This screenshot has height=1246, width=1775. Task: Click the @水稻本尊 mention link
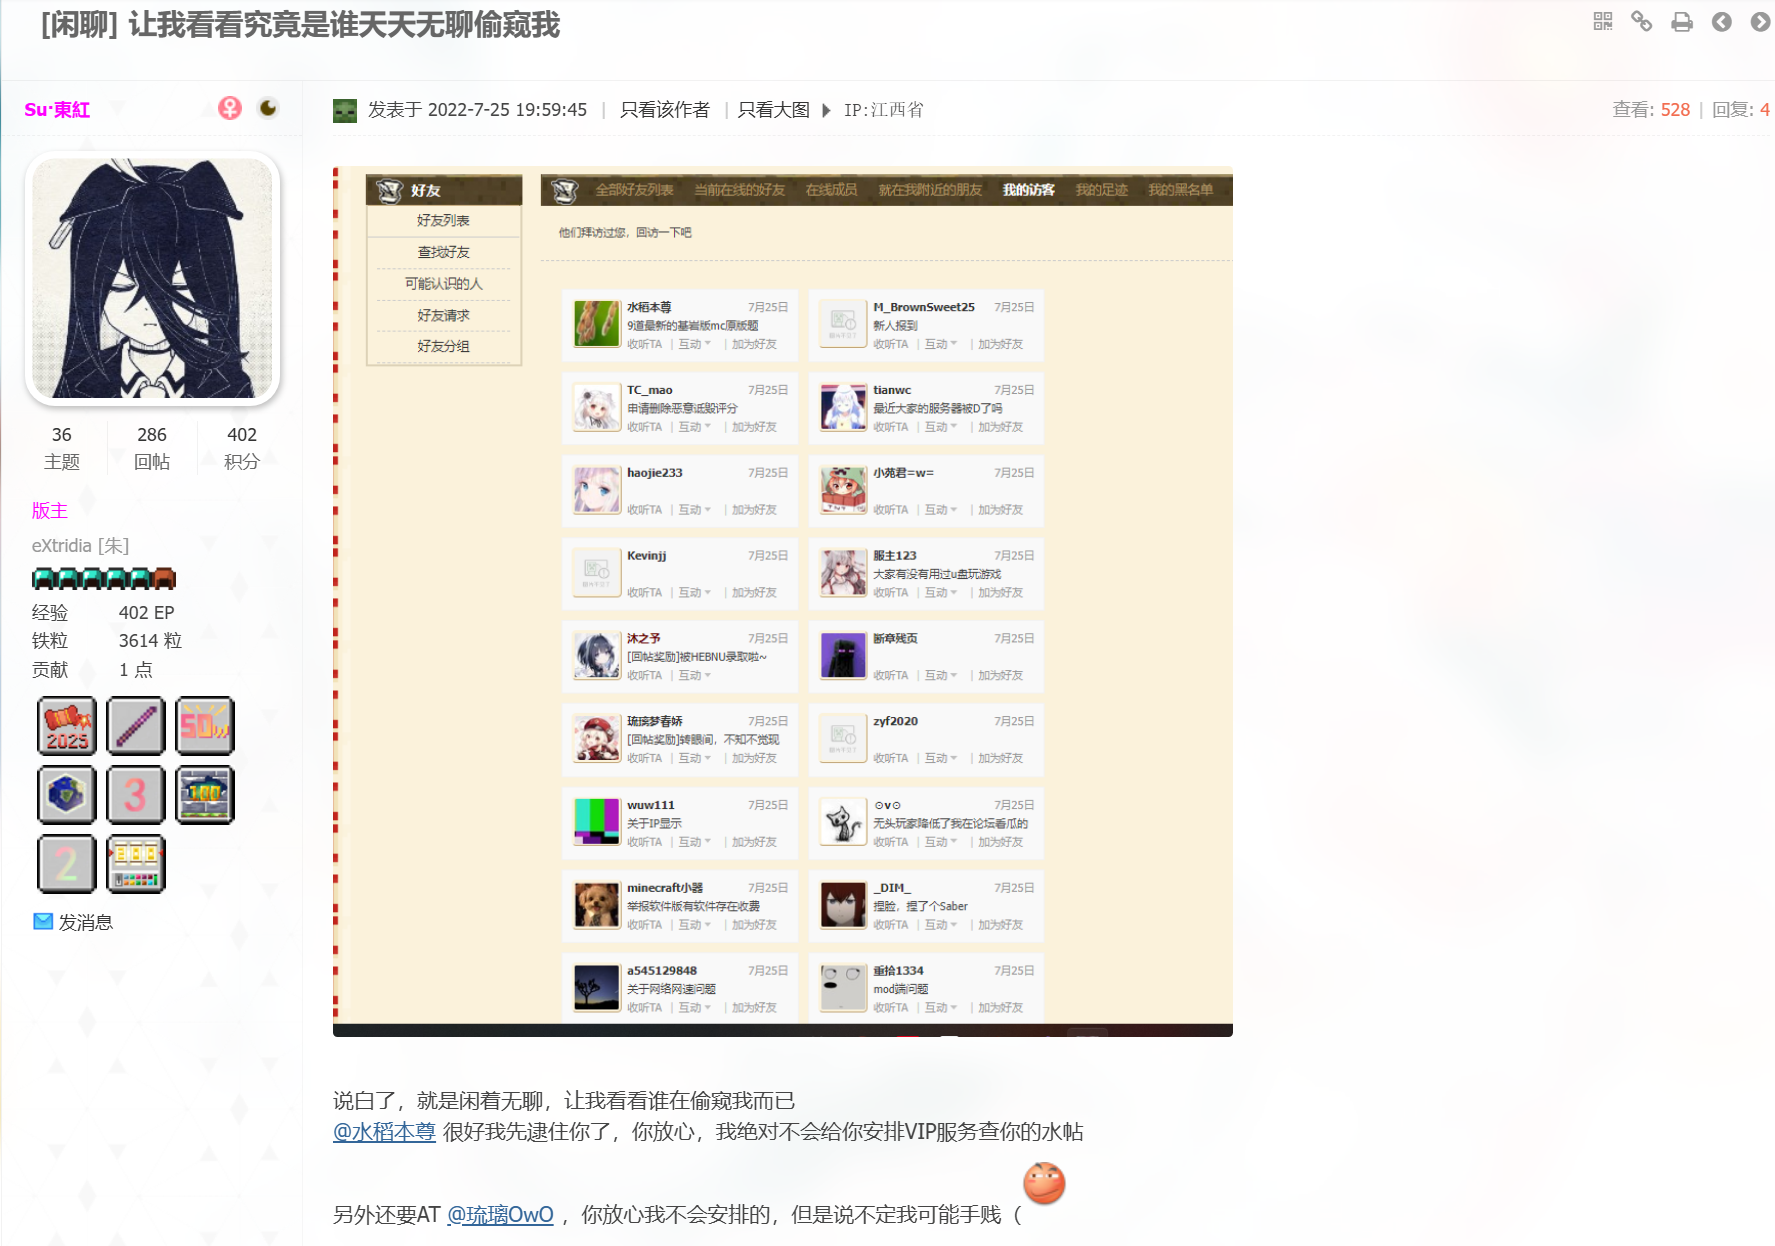pyautogui.click(x=384, y=1131)
